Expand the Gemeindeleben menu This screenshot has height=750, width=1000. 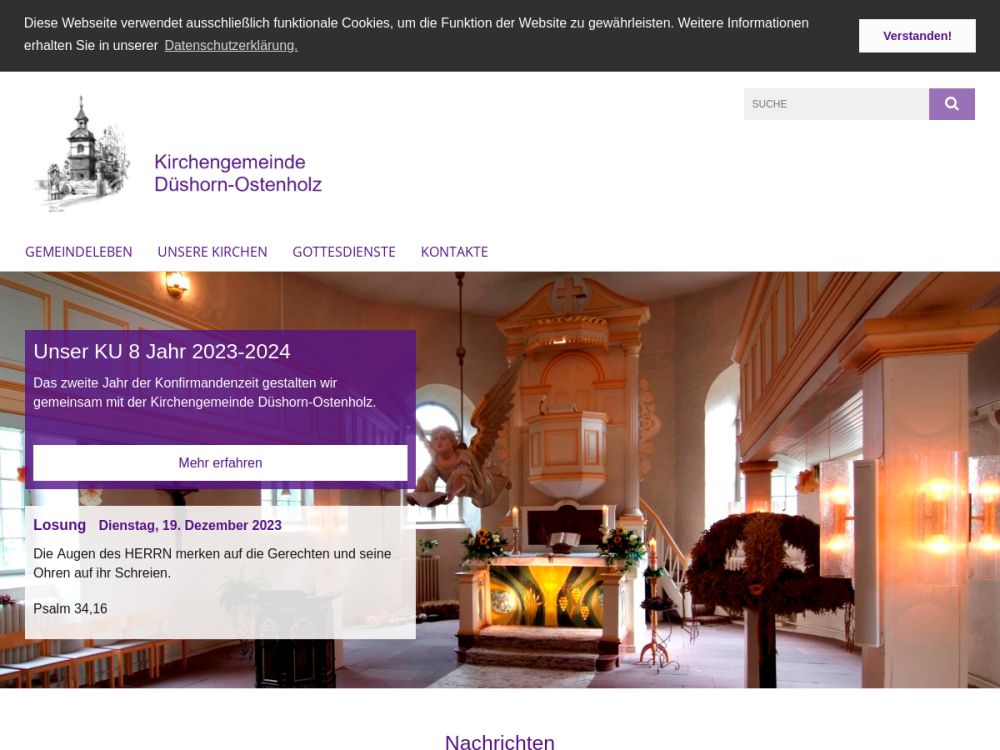[x=79, y=252]
